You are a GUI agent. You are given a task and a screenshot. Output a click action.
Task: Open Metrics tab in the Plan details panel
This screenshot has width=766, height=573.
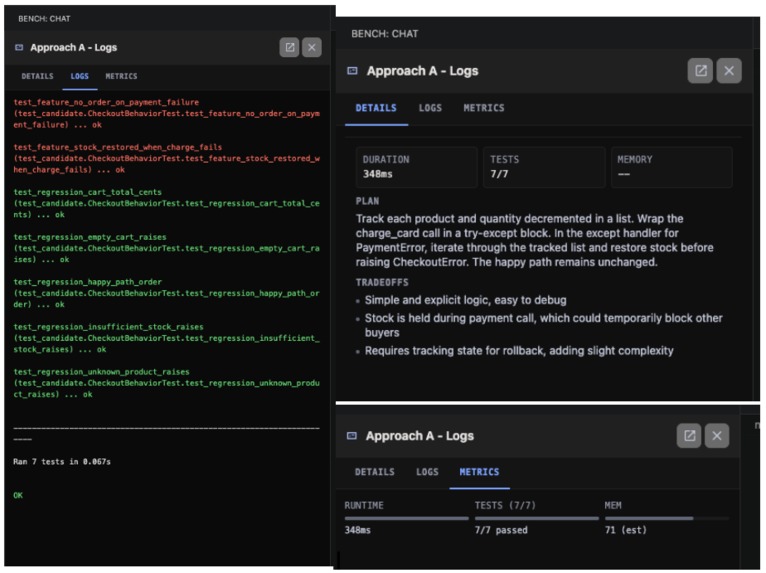(484, 108)
